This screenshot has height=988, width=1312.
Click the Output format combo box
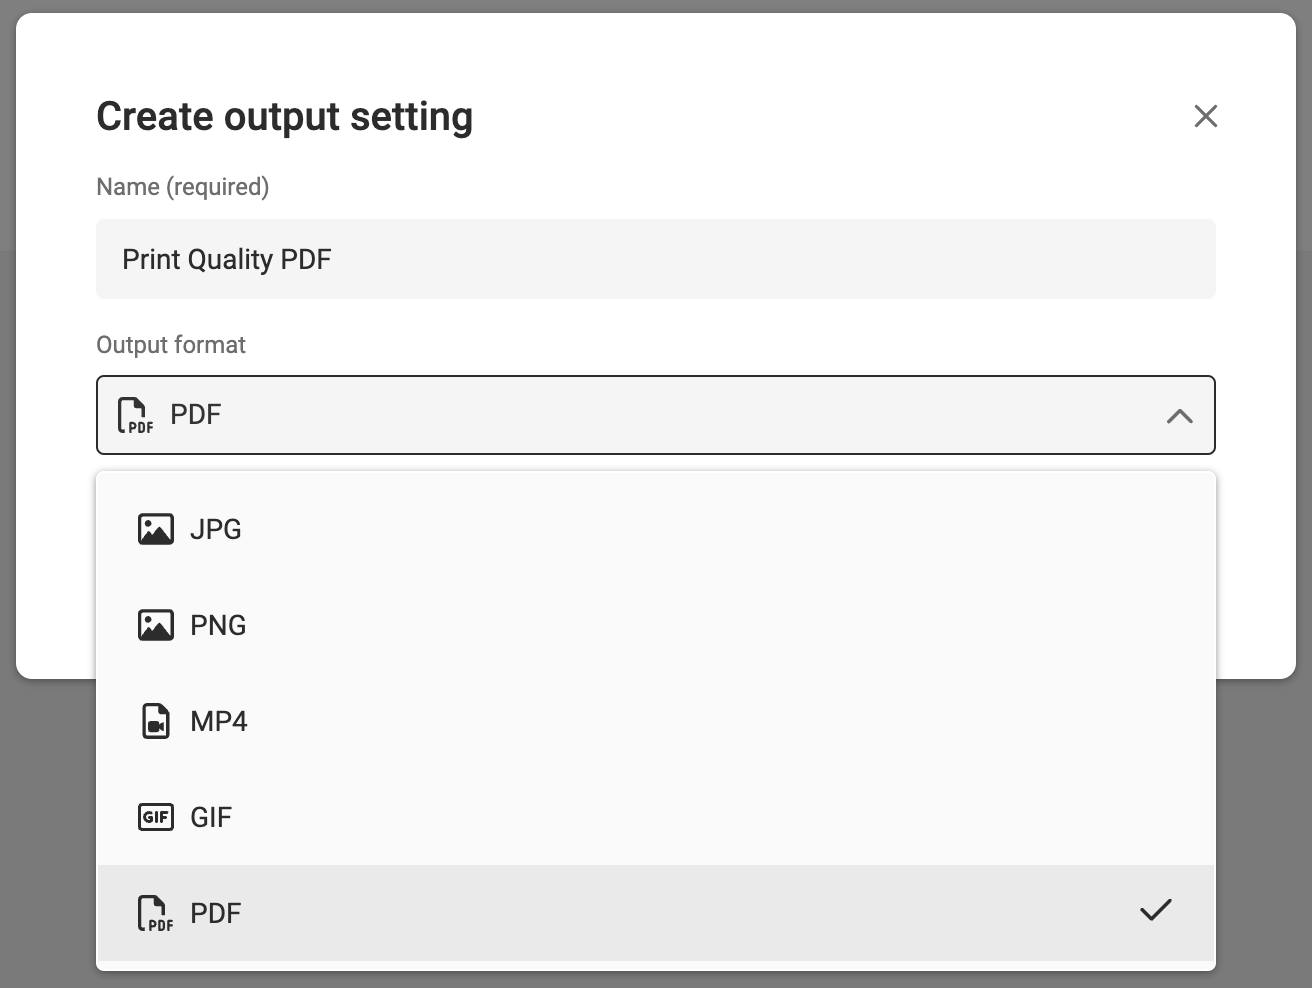click(x=656, y=415)
